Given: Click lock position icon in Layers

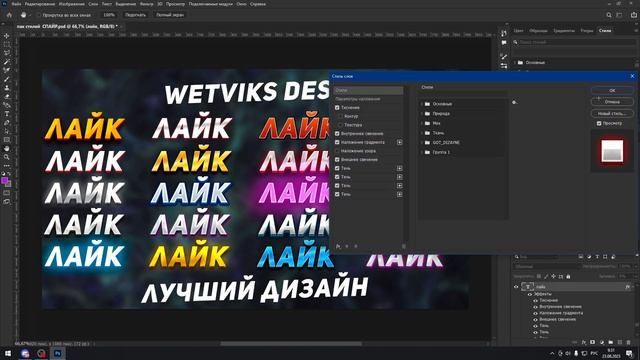Looking at the screenshot, I should [553, 276].
